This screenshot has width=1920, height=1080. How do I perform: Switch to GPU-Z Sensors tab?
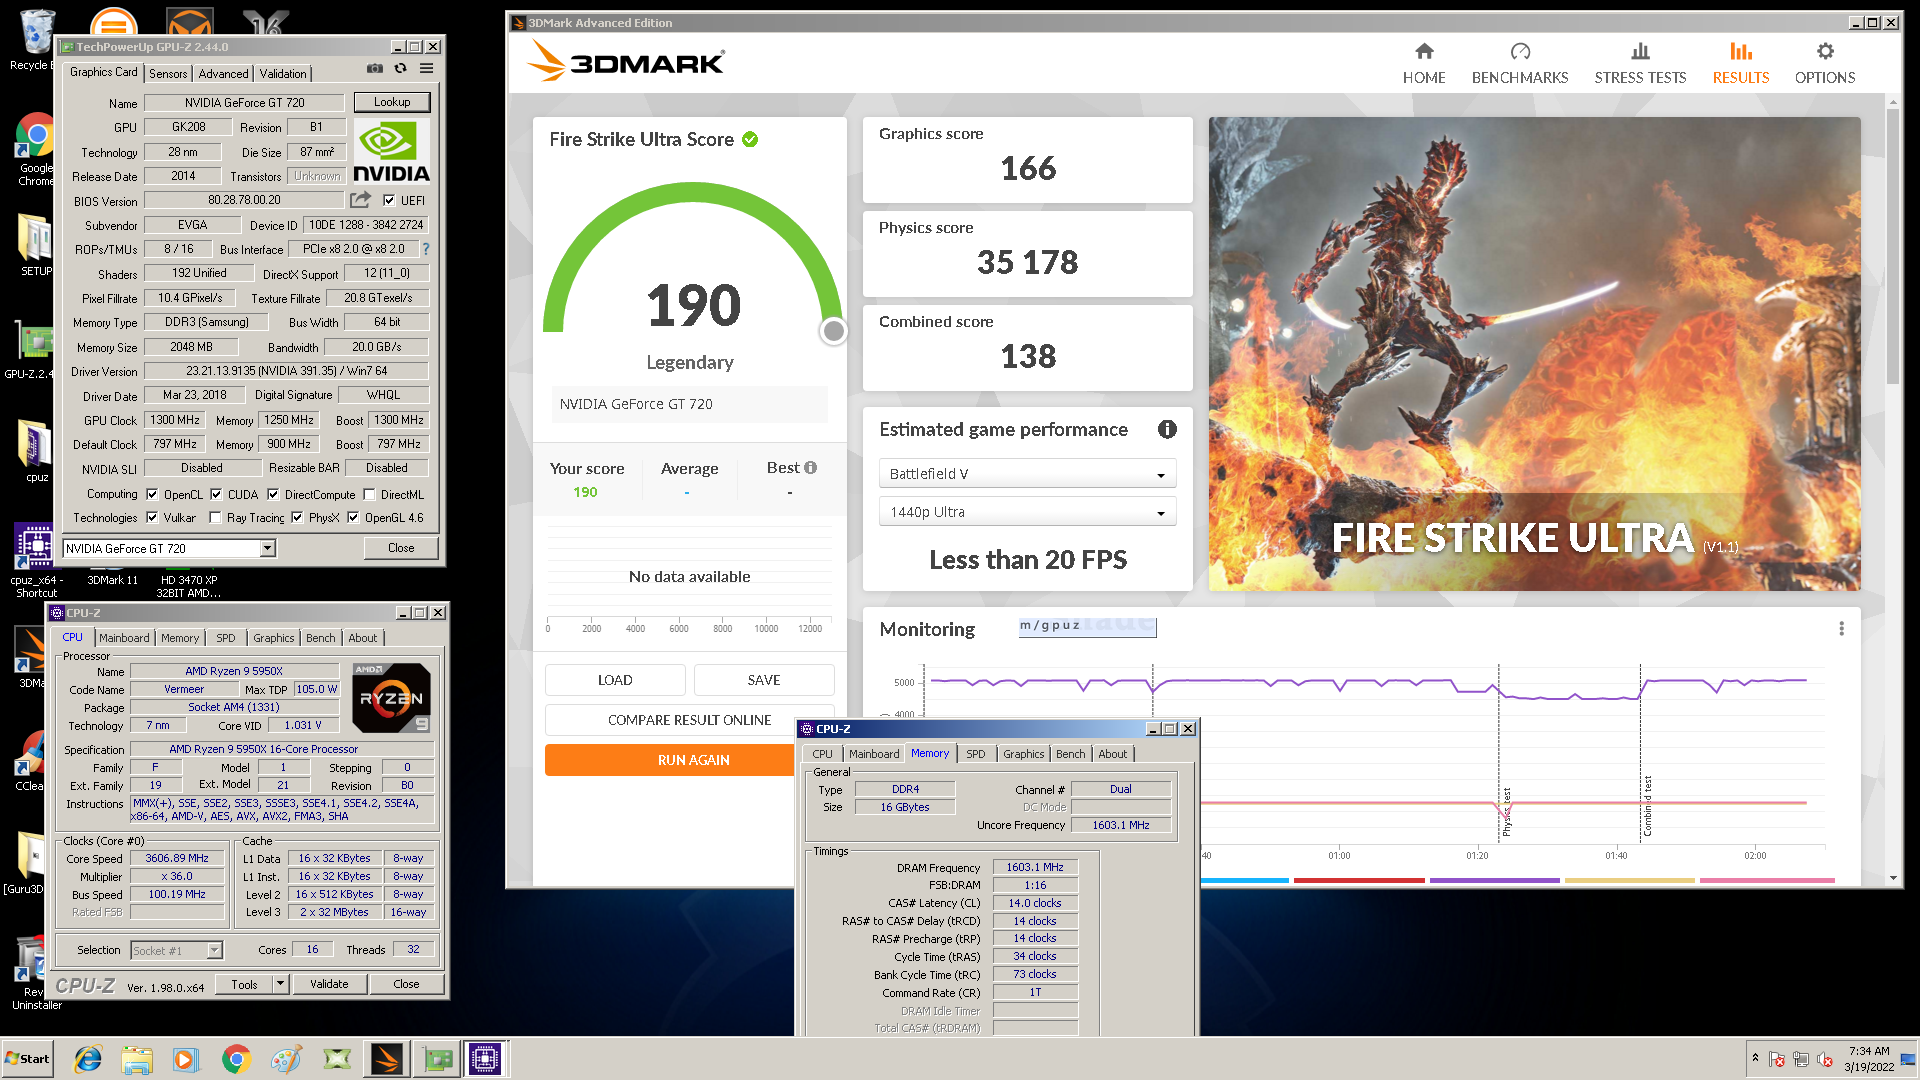168,74
